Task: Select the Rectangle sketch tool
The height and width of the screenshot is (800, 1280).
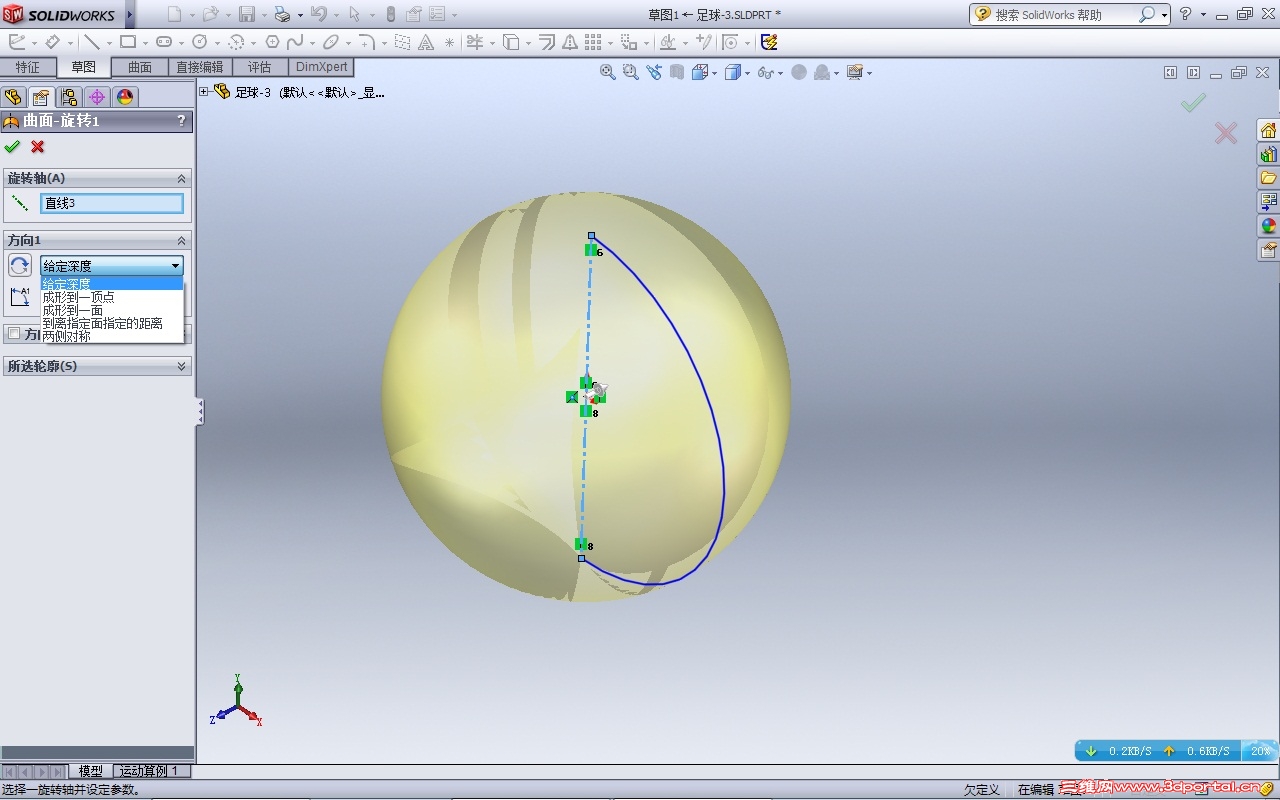Action: [x=128, y=42]
